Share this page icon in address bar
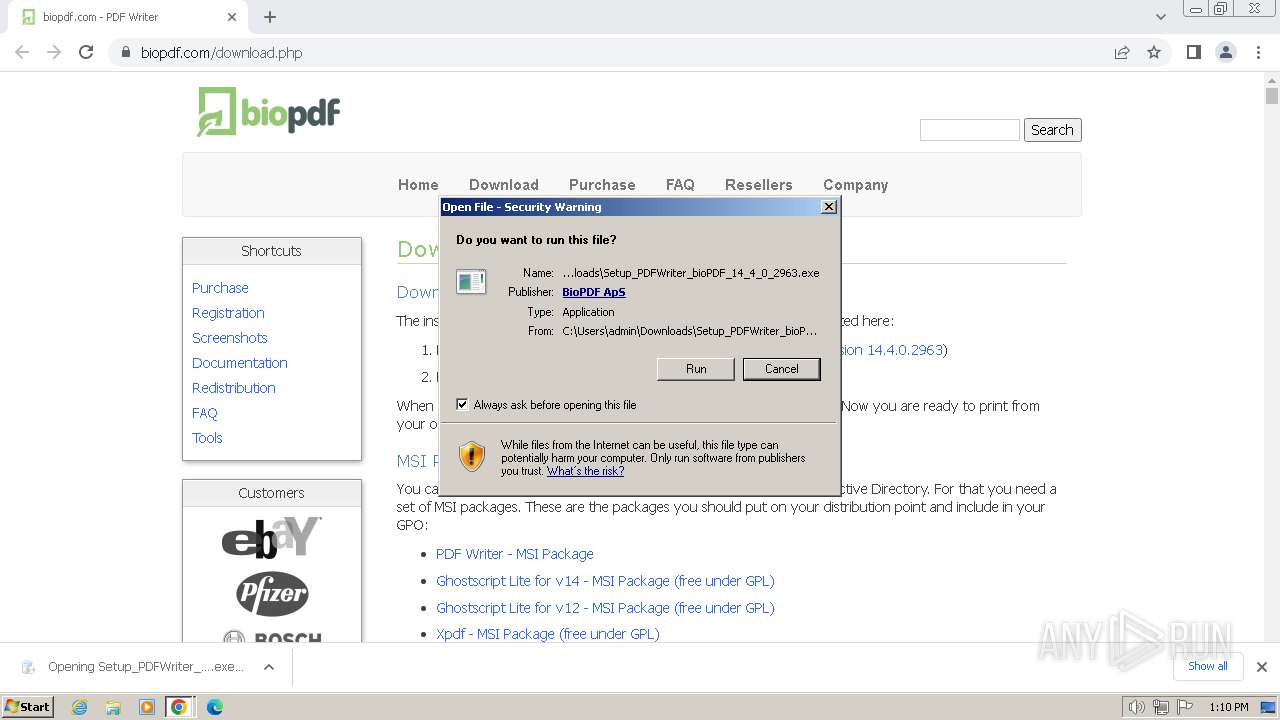1280x720 pixels. coord(1122,53)
